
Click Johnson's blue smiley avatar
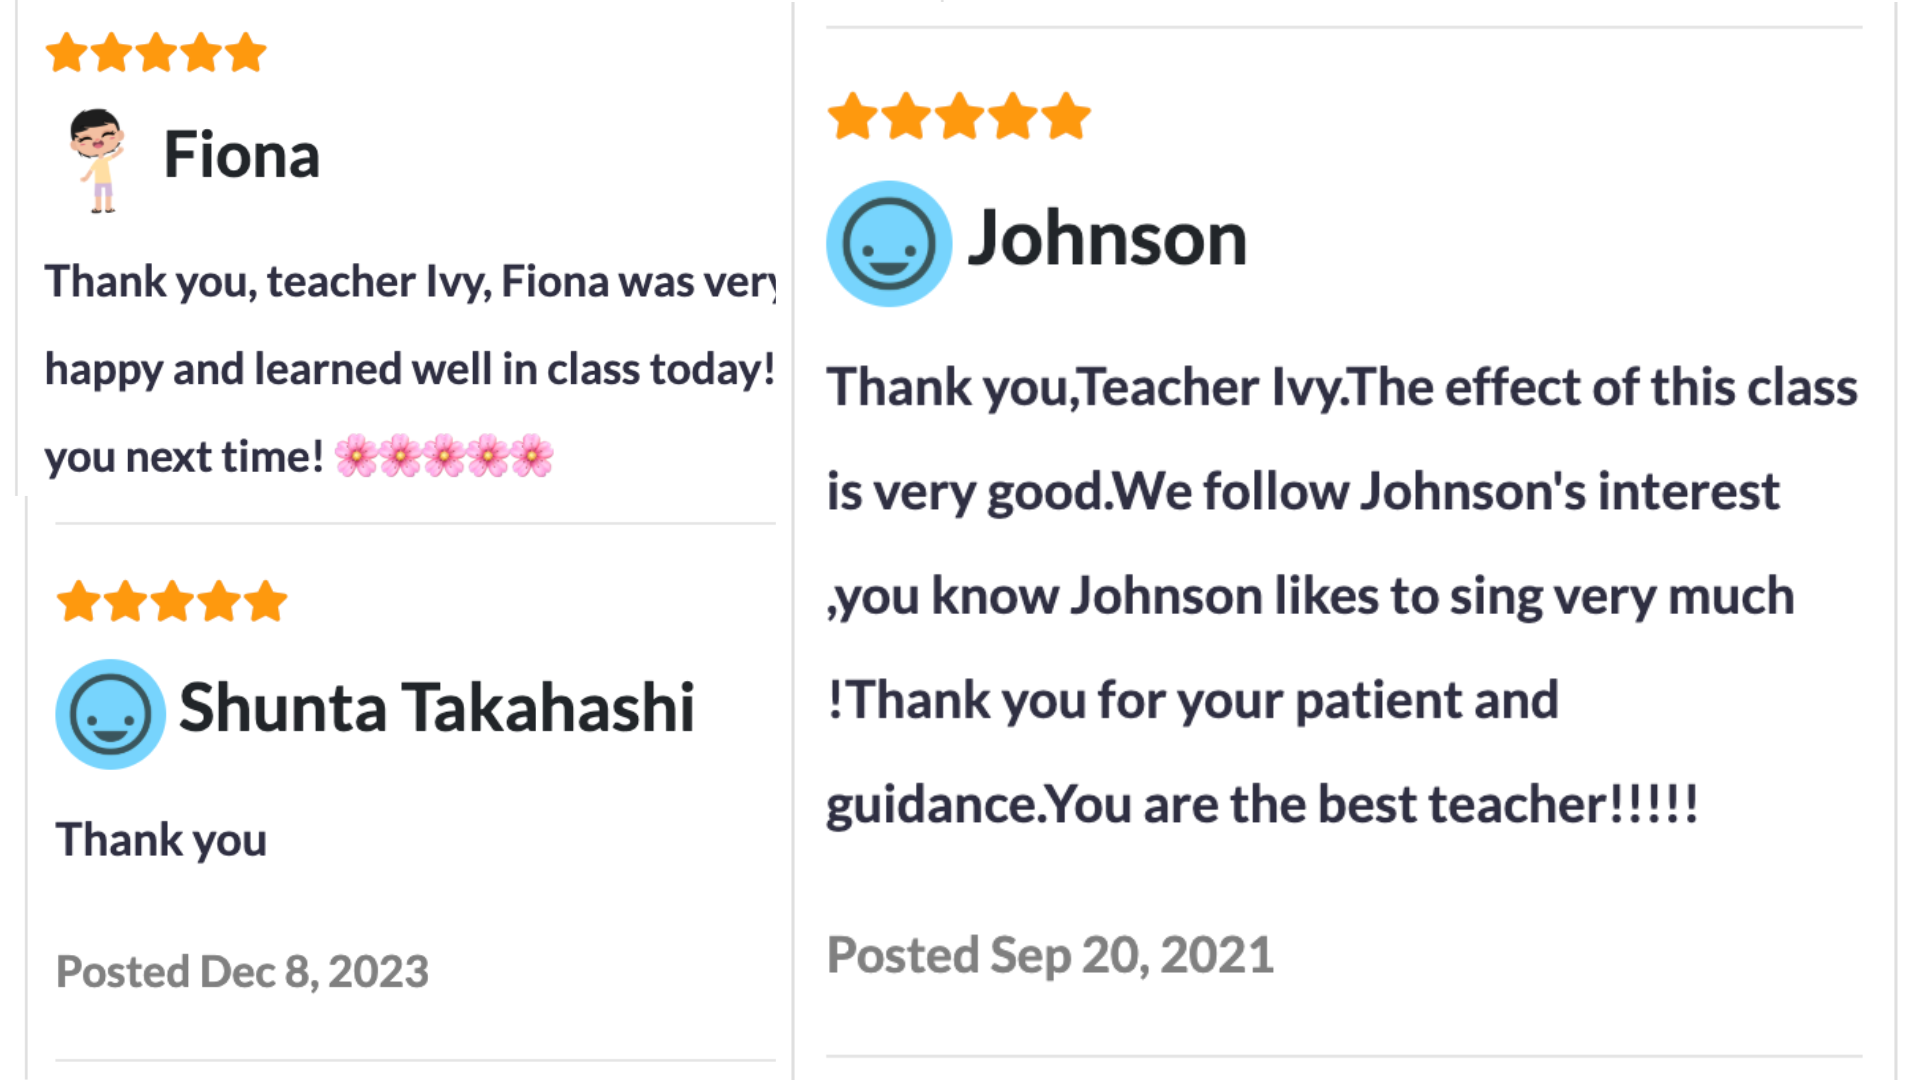[888, 243]
